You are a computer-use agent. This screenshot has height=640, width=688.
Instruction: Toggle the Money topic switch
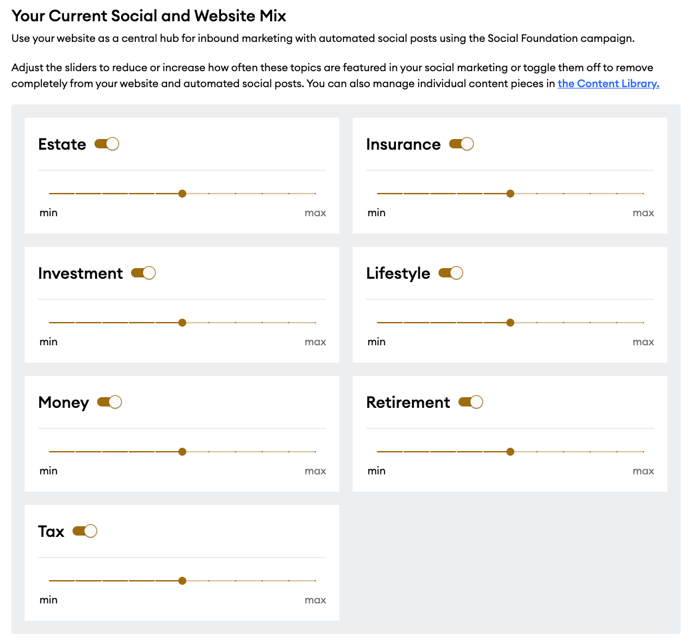click(x=109, y=402)
